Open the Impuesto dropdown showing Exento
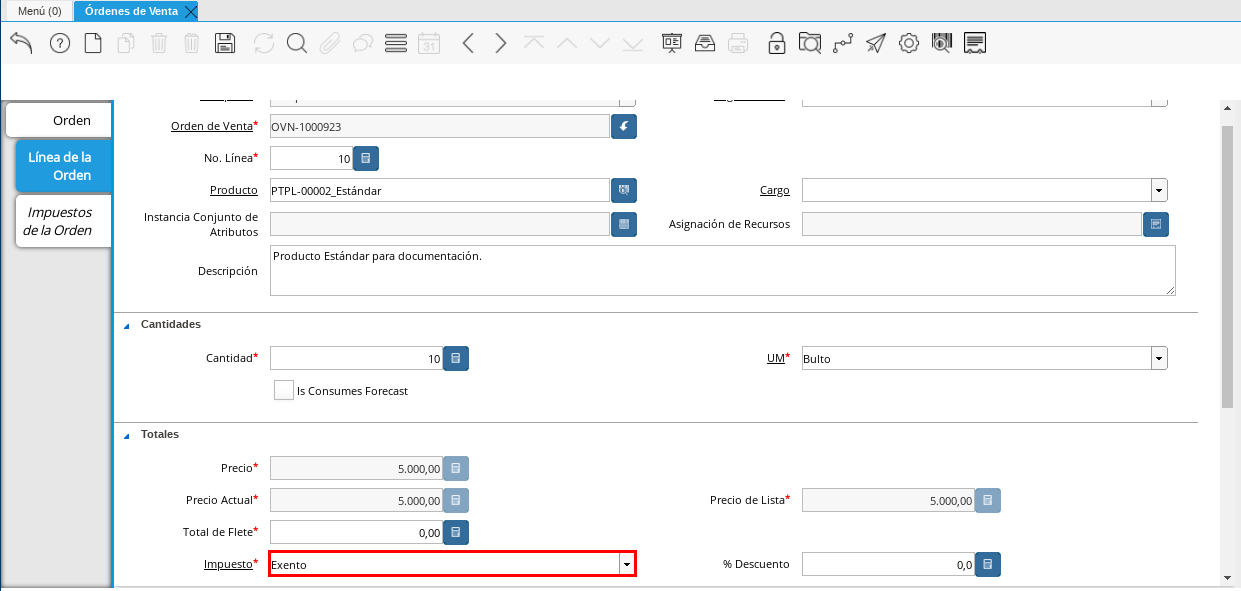The image size is (1241, 591). click(x=627, y=564)
